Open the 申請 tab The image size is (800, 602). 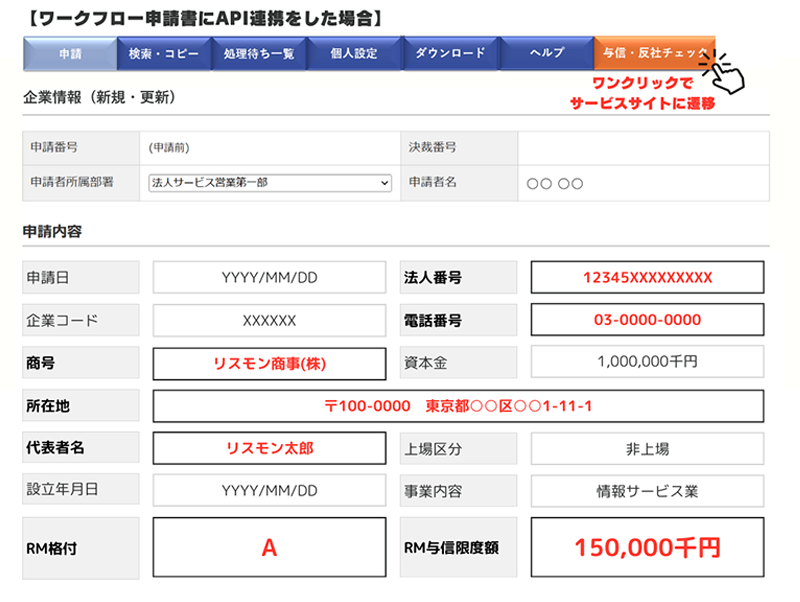[x=69, y=53]
